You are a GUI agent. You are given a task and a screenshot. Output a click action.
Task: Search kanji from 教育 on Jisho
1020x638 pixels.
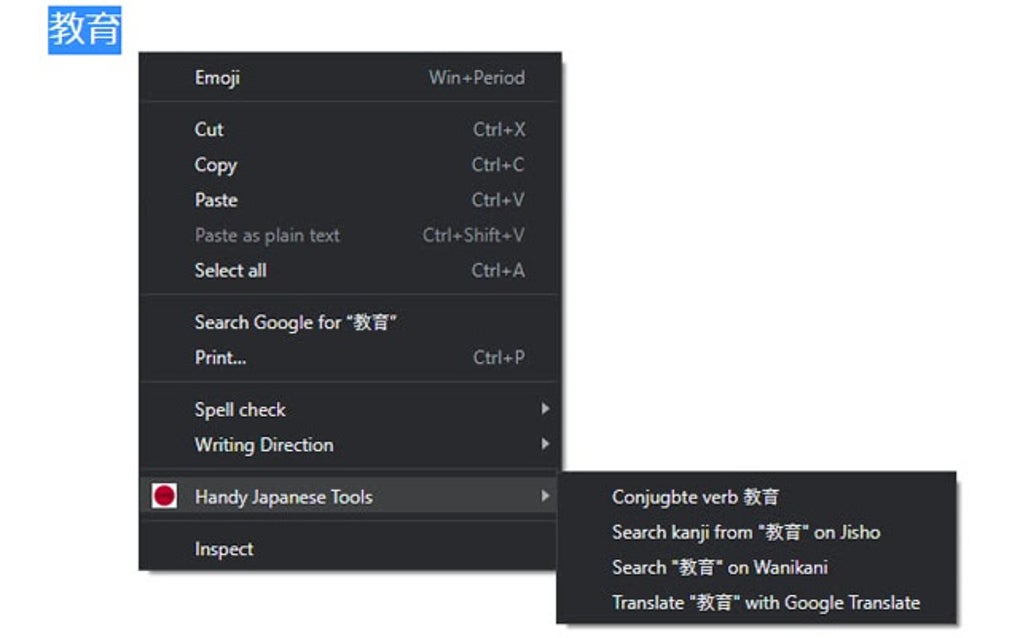point(746,532)
